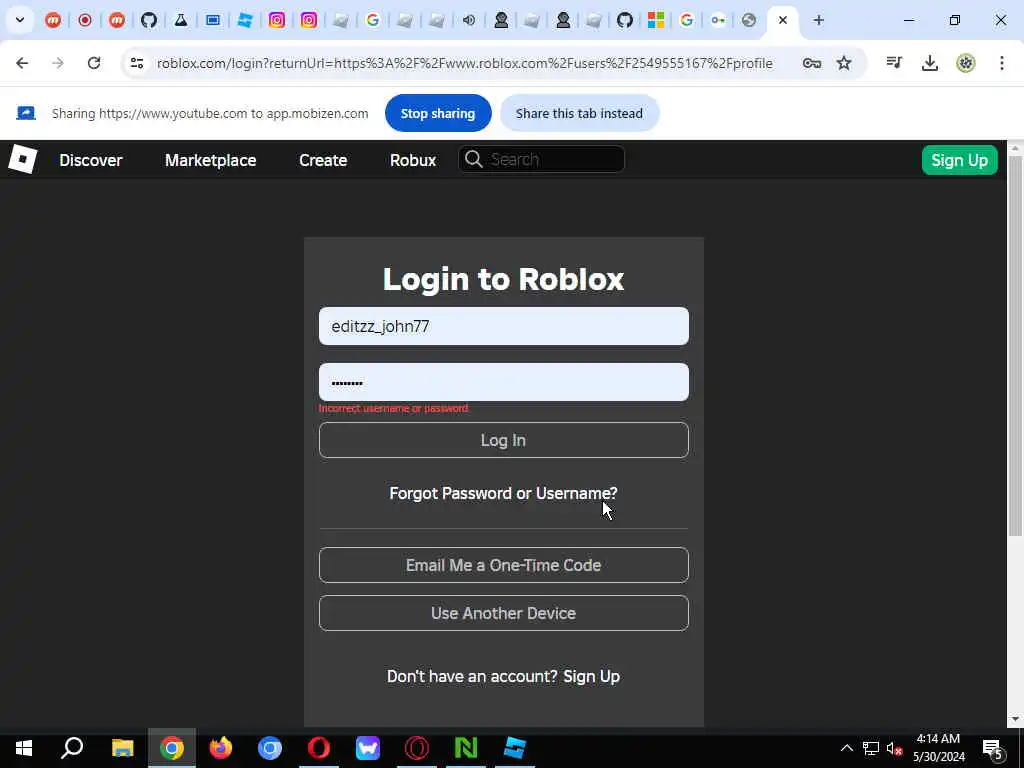Open the green N app on taskbar
The height and width of the screenshot is (768, 1024).
tap(466, 748)
